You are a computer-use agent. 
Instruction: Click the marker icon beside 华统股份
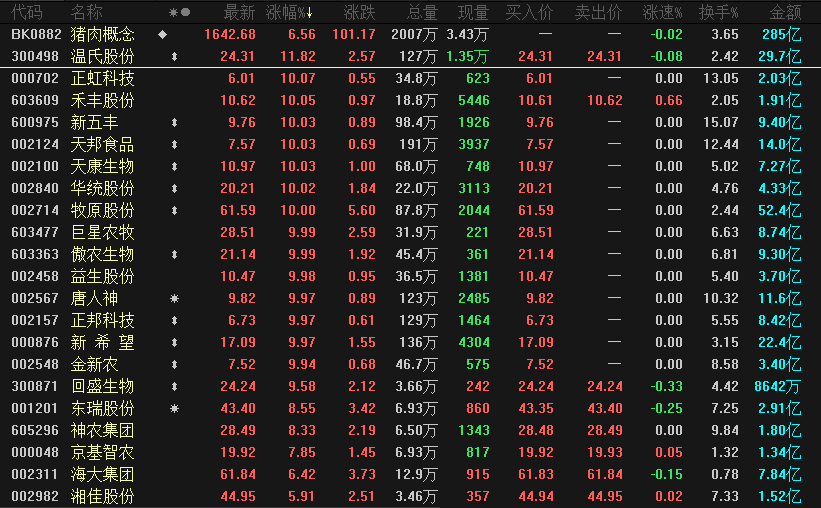pyautogui.click(x=174, y=189)
